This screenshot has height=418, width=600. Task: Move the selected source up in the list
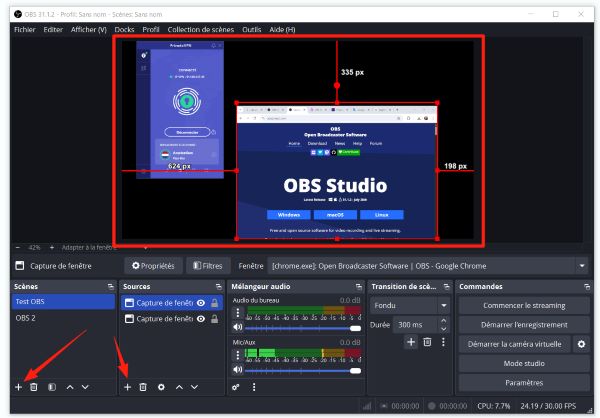(x=179, y=386)
